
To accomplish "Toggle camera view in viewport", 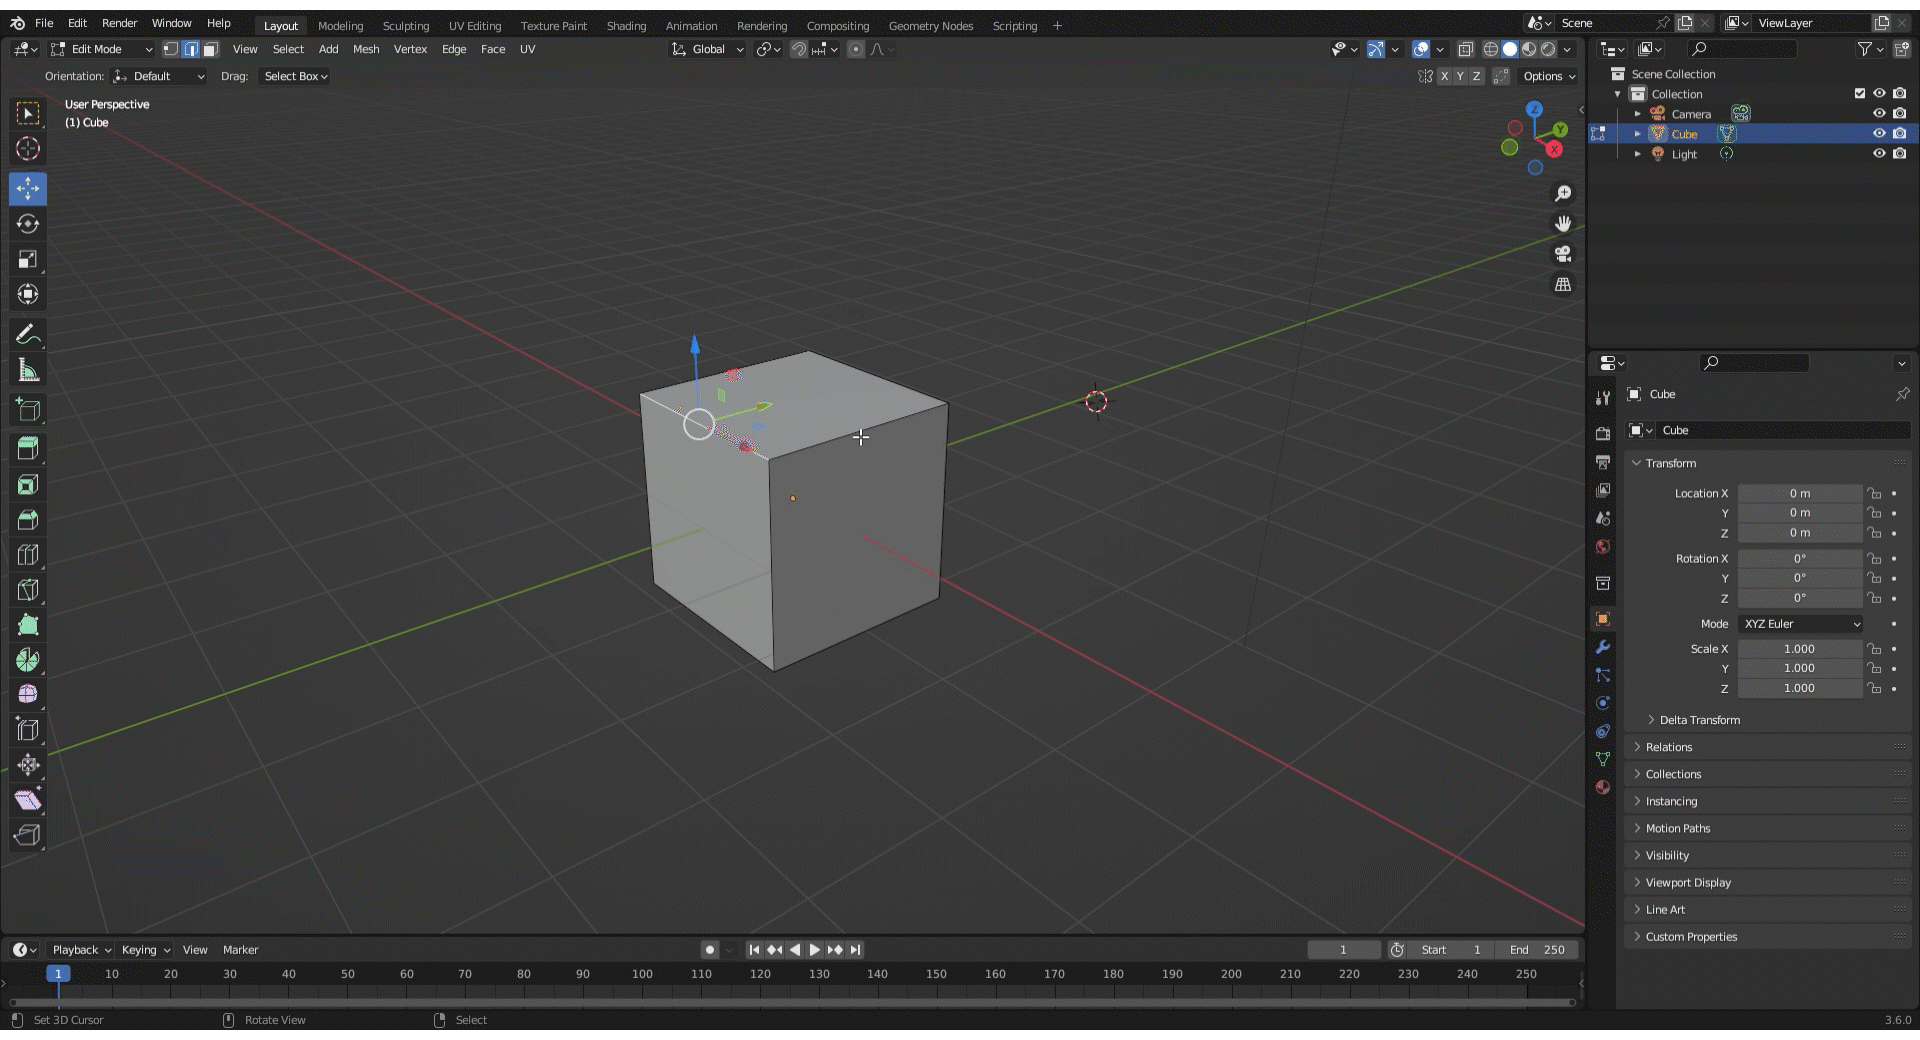I will [1562, 254].
